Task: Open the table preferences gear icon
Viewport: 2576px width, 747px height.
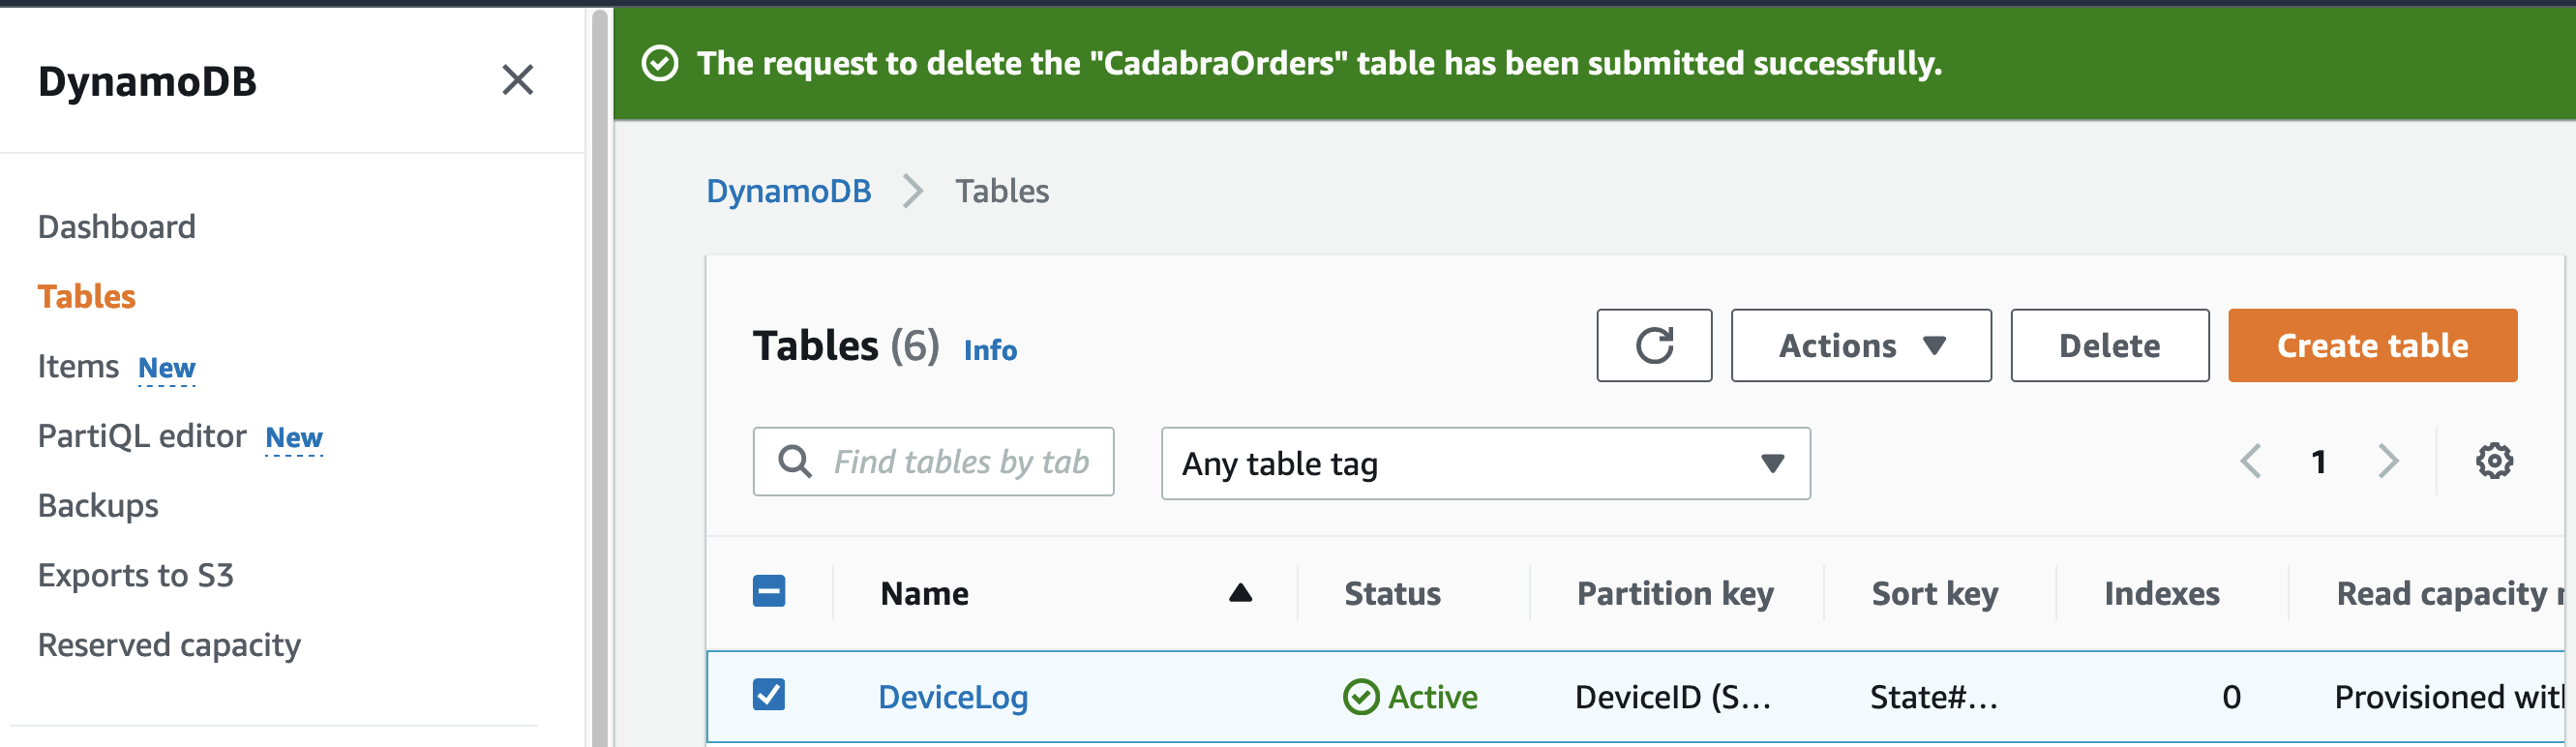Action: click(2493, 462)
